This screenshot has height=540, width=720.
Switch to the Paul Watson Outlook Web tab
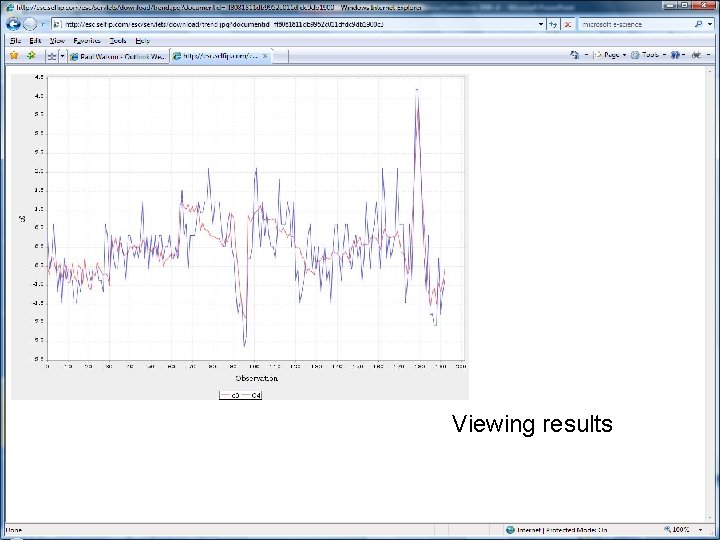(x=118, y=56)
